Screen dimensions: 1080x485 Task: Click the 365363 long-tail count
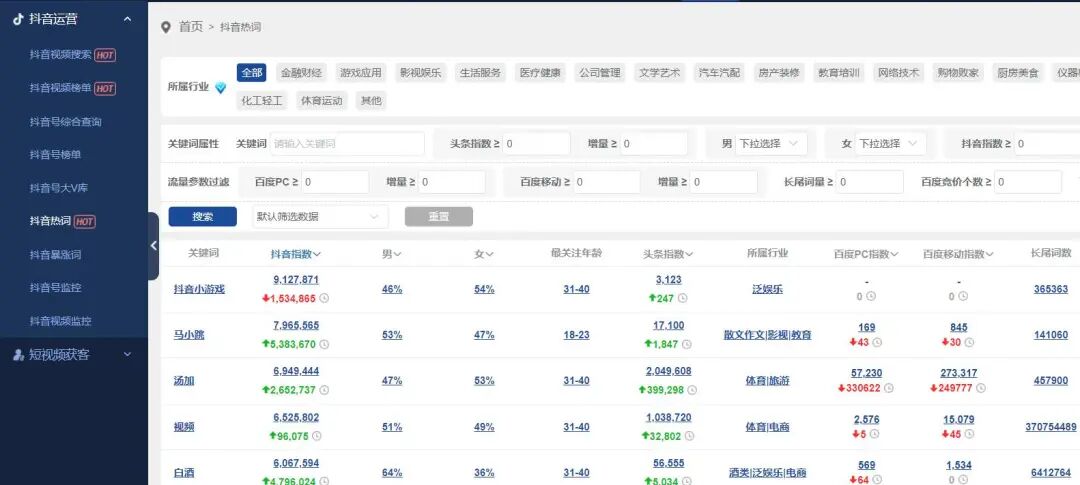click(x=1051, y=289)
